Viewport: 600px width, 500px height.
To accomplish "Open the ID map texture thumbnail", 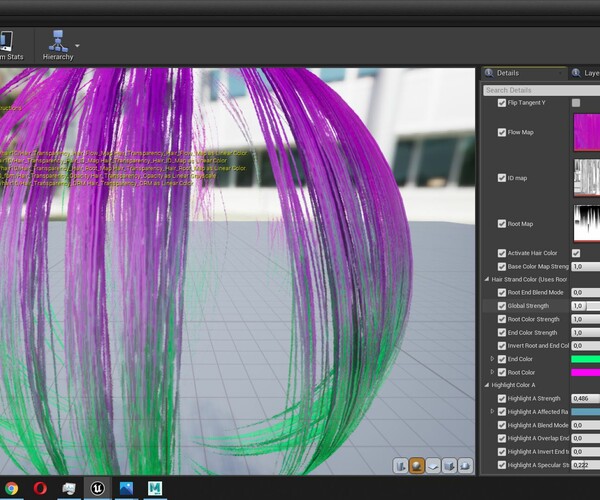I will coord(587,178).
